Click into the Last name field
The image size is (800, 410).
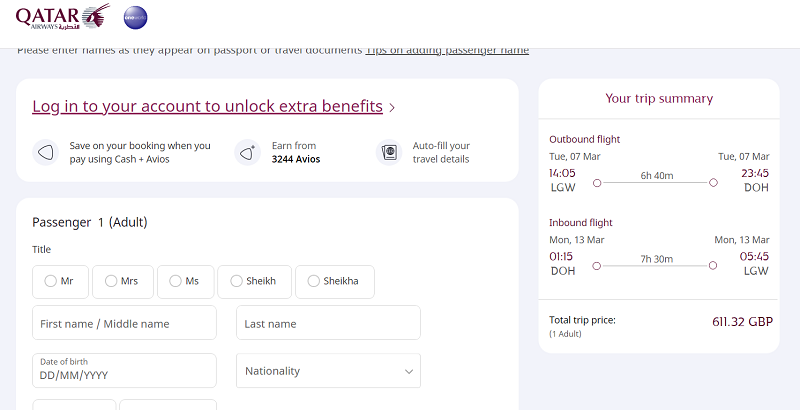tap(328, 323)
